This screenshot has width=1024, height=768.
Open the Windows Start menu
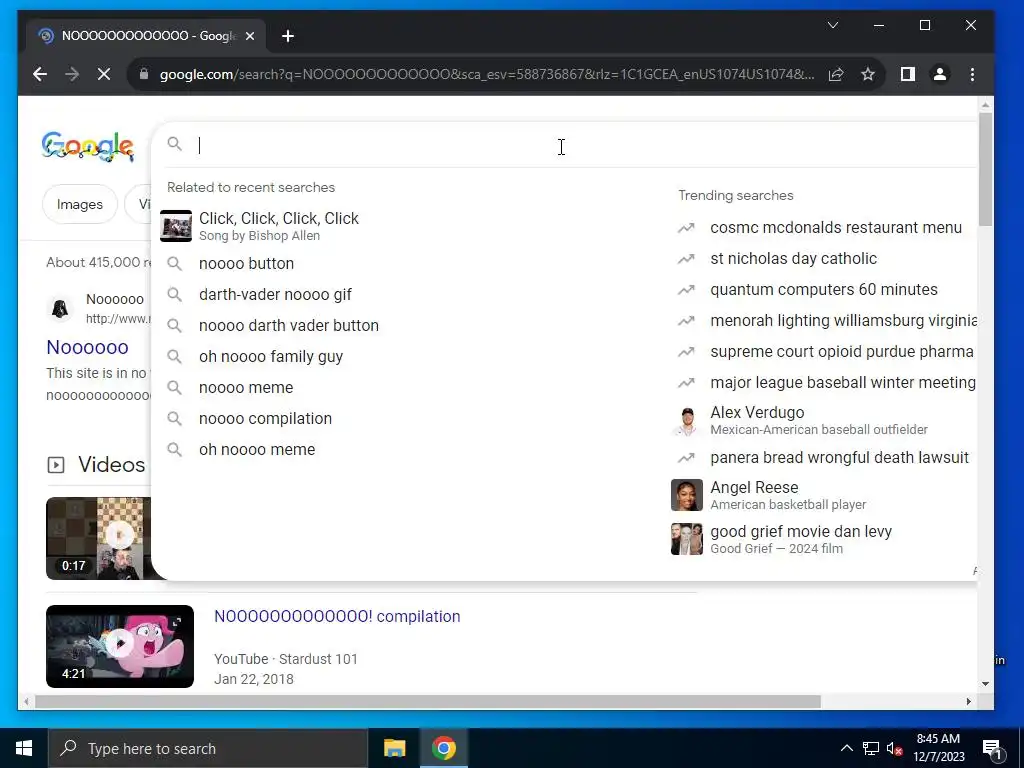tap(24, 748)
